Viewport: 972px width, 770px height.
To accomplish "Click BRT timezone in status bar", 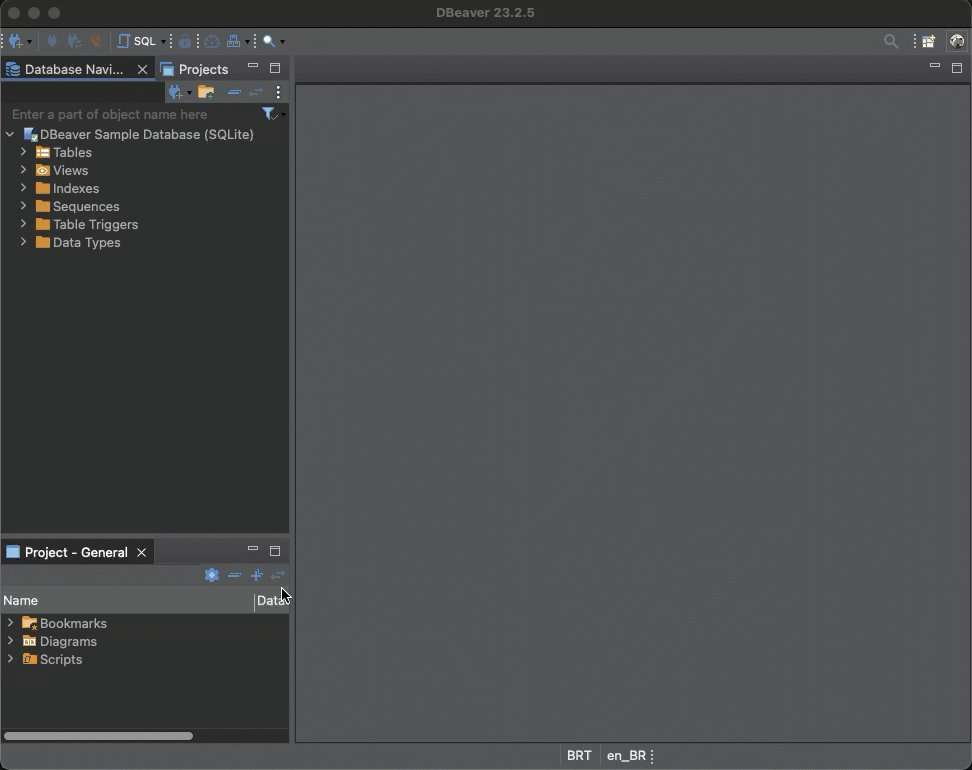I will tap(579, 756).
